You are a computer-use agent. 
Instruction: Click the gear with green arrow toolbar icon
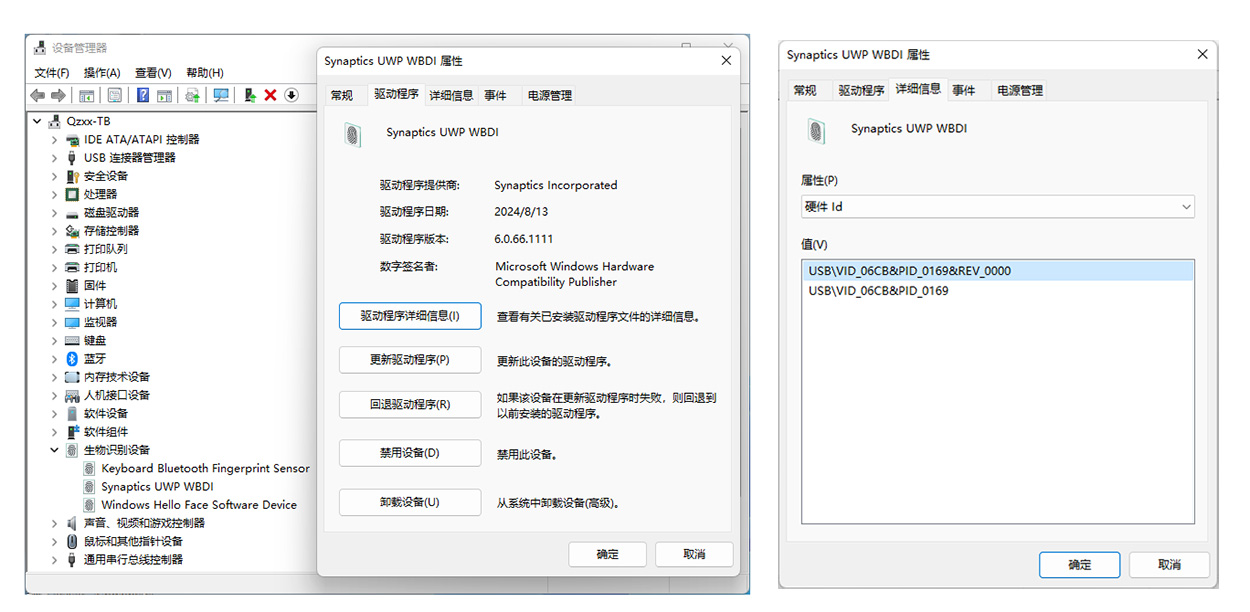(x=192, y=95)
